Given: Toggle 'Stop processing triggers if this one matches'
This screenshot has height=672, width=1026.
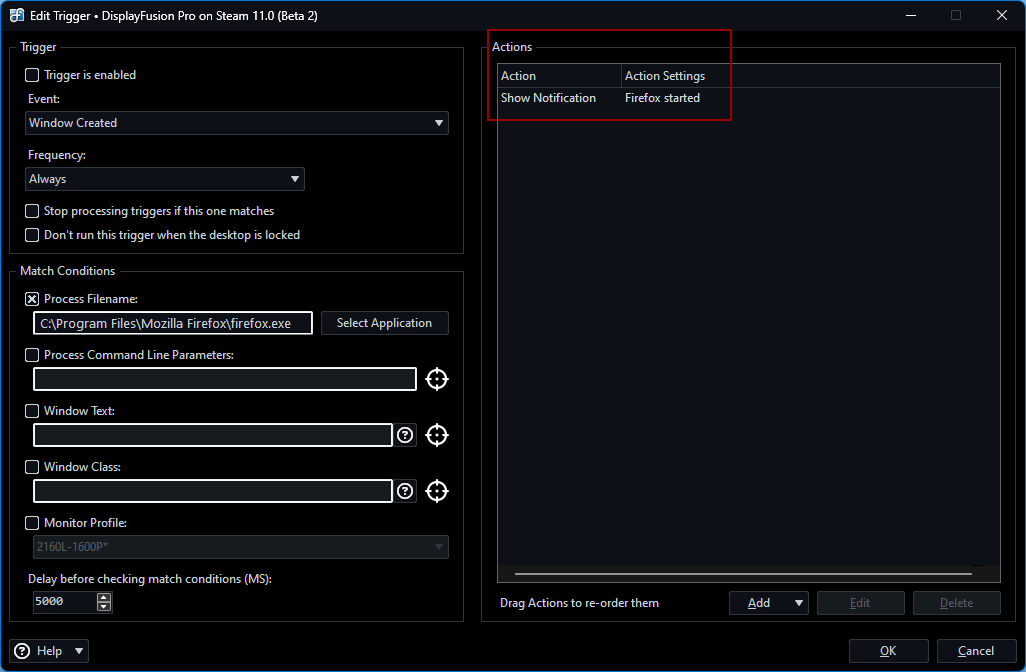Looking at the screenshot, I should pyautogui.click(x=33, y=211).
